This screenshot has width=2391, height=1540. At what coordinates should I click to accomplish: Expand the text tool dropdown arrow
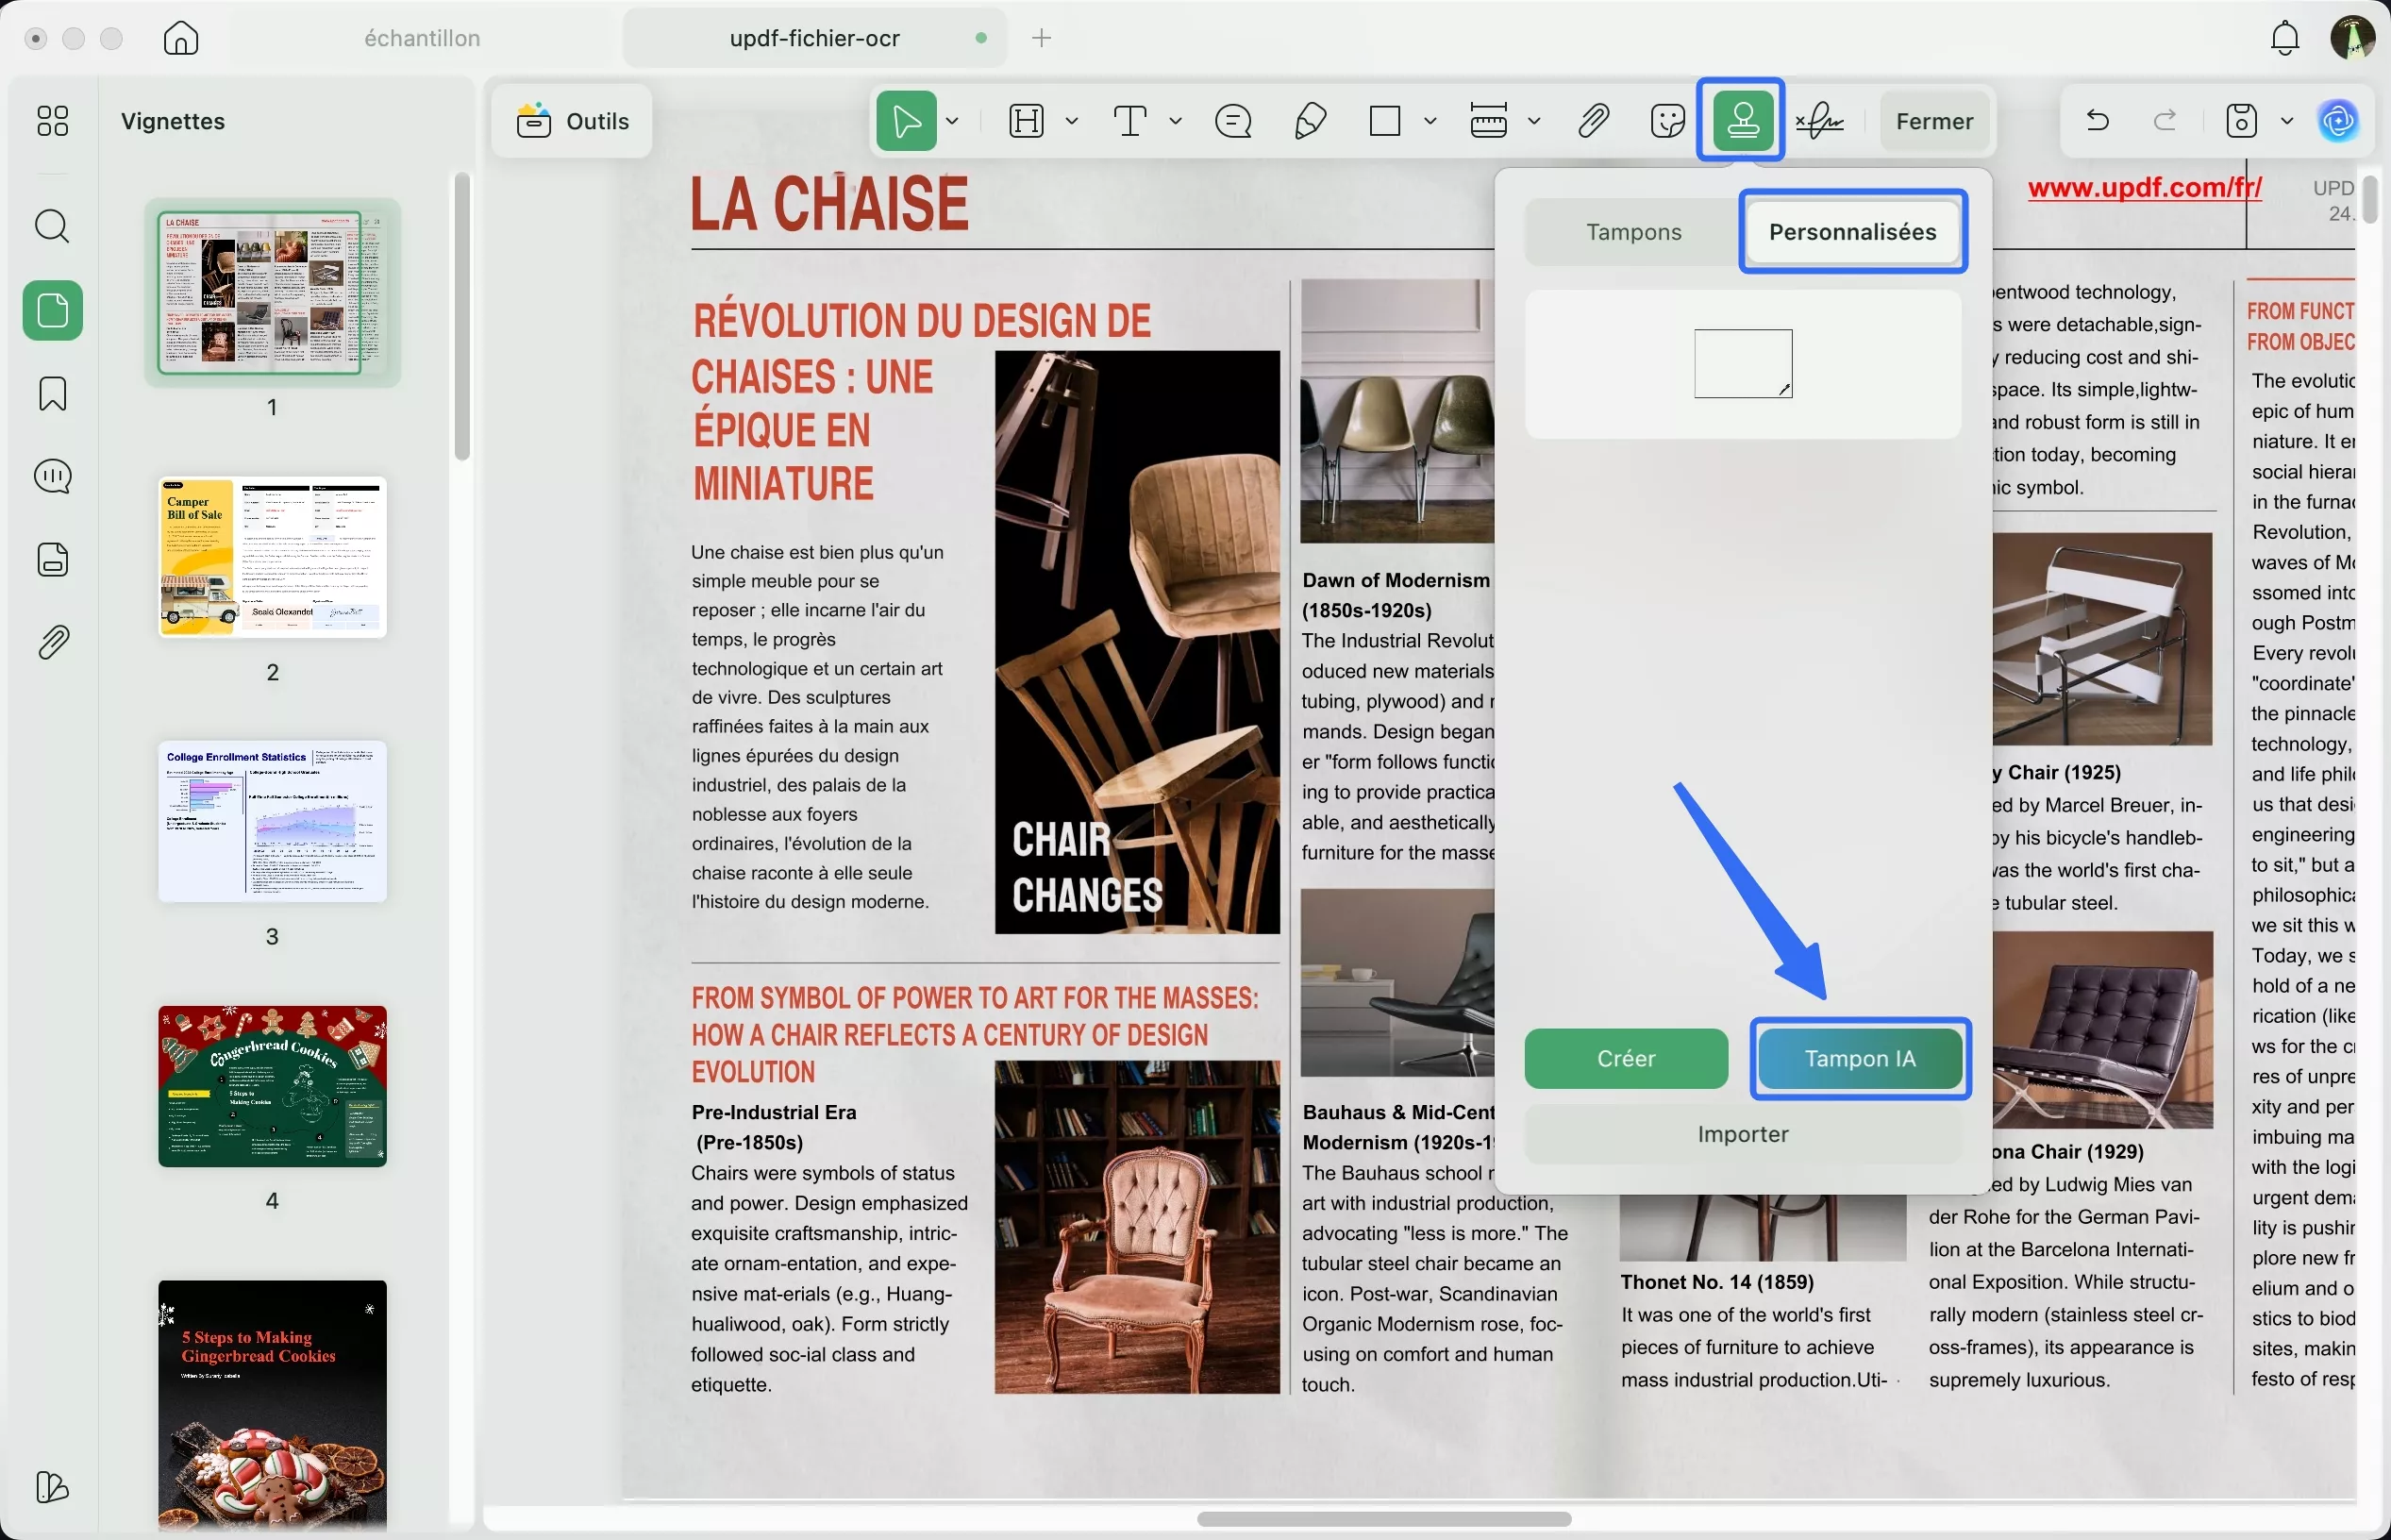pos(1176,121)
